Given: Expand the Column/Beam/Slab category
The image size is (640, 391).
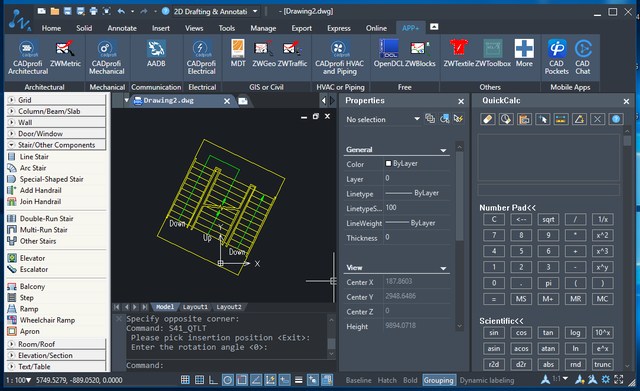Looking at the screenshot, I should pos(56,111).
